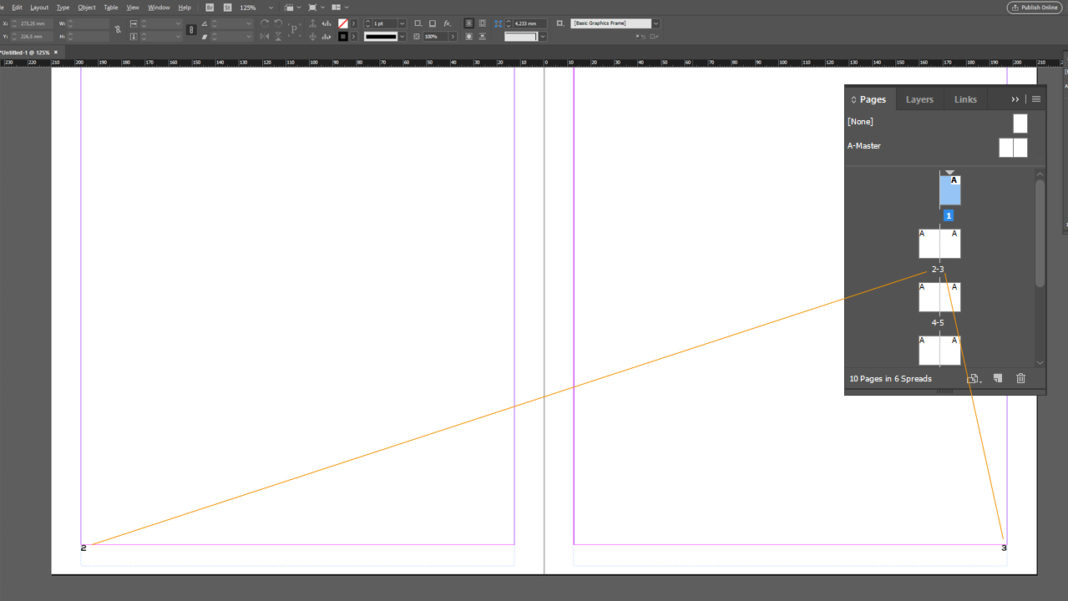Click the Edit Page Size icon
This screenshot has width=1068, height=601.
tap(971, 378)
